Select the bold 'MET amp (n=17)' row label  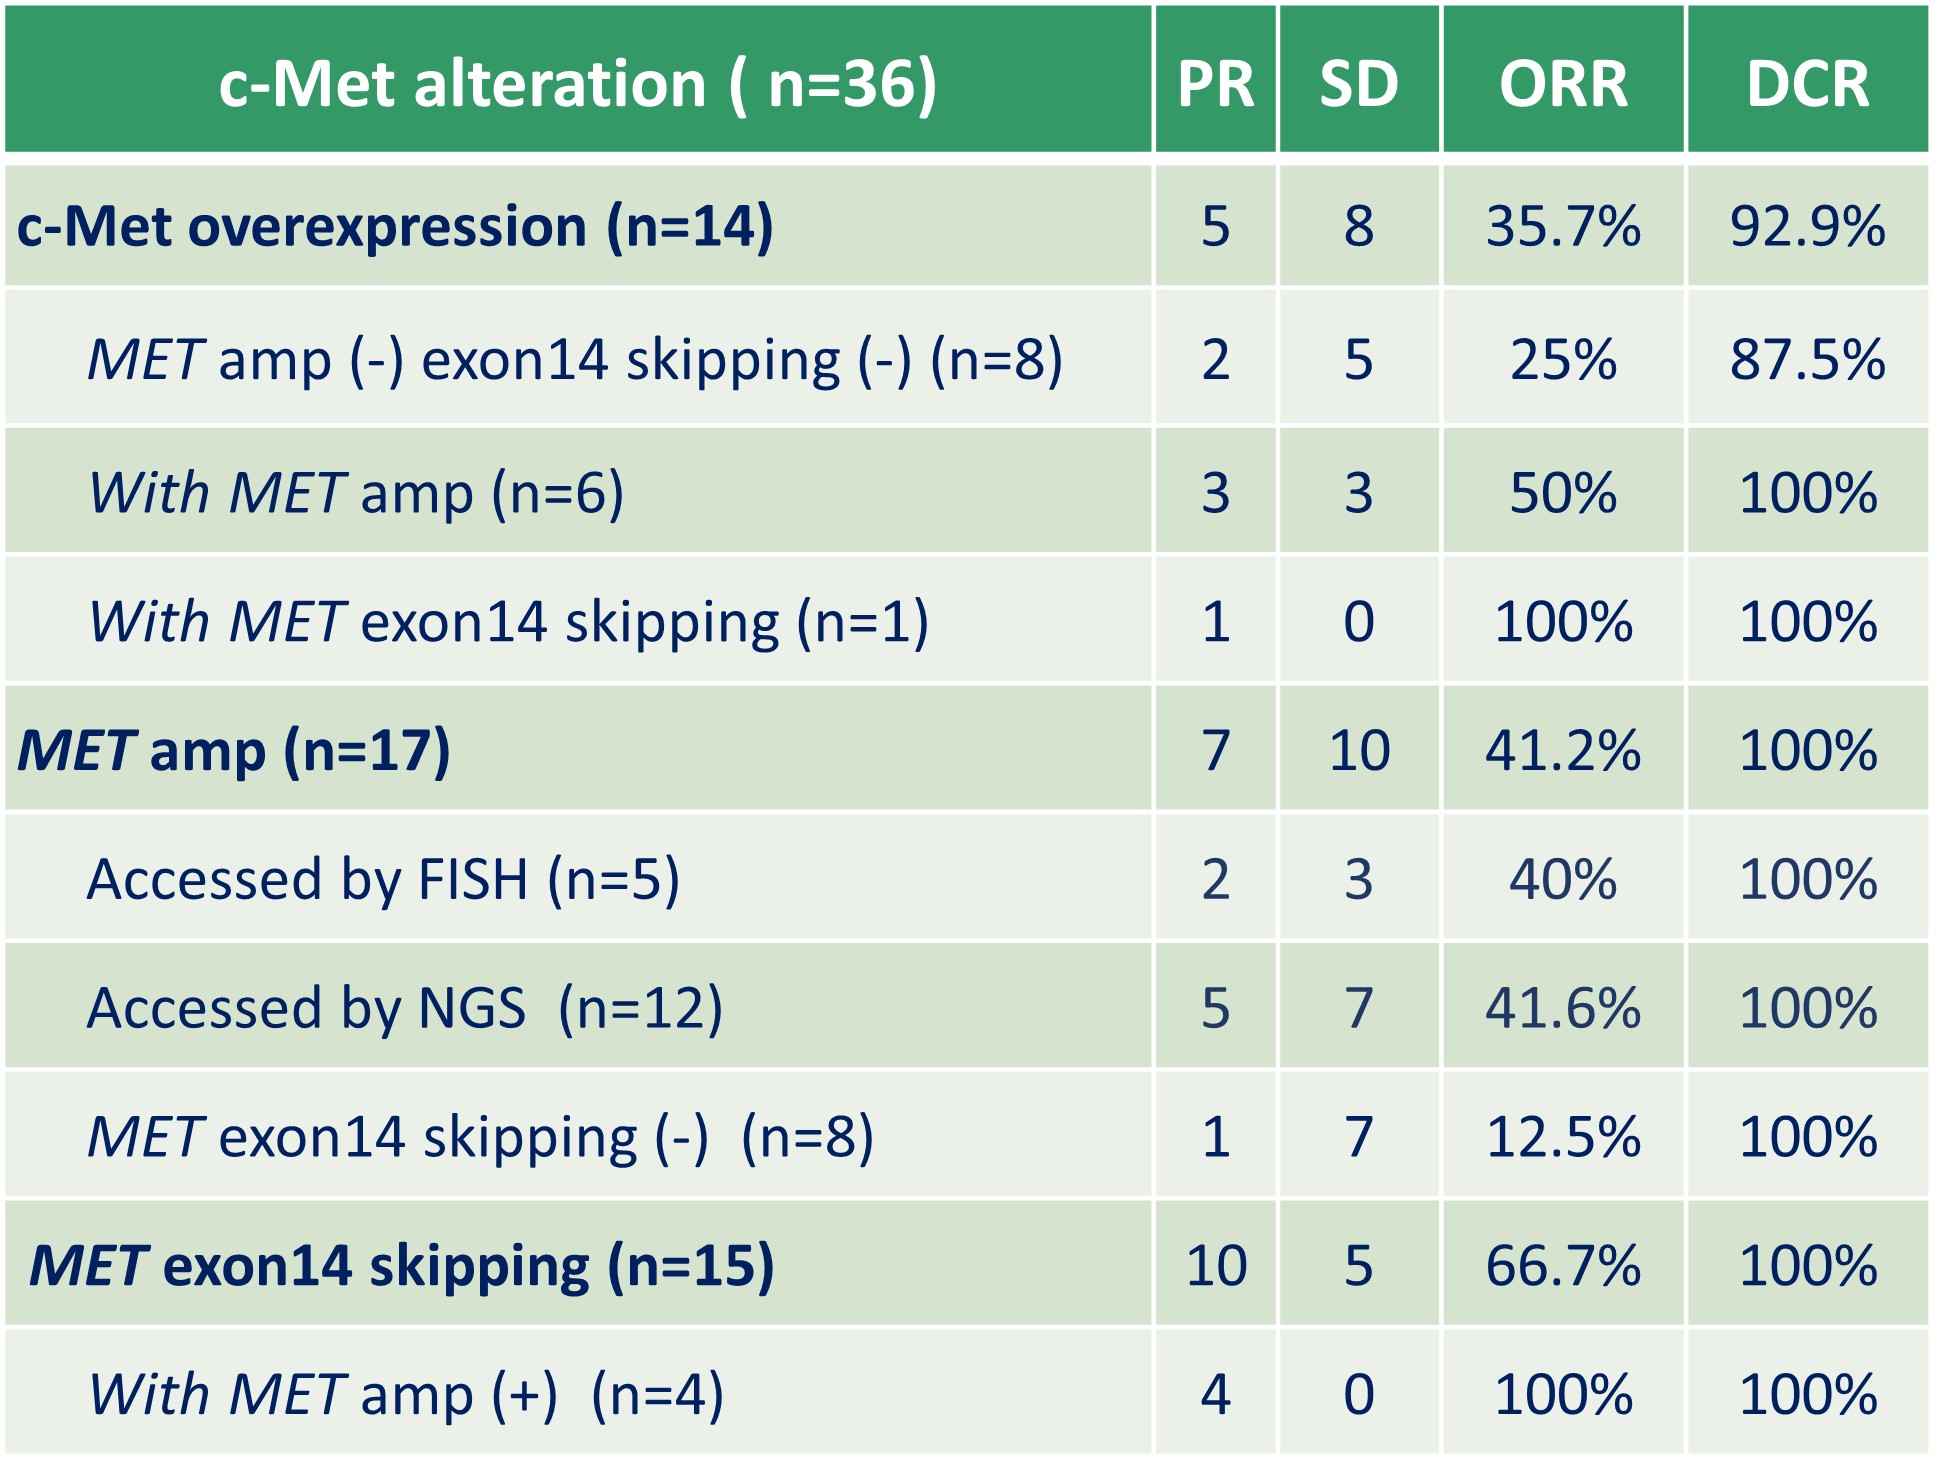[234, 750]
